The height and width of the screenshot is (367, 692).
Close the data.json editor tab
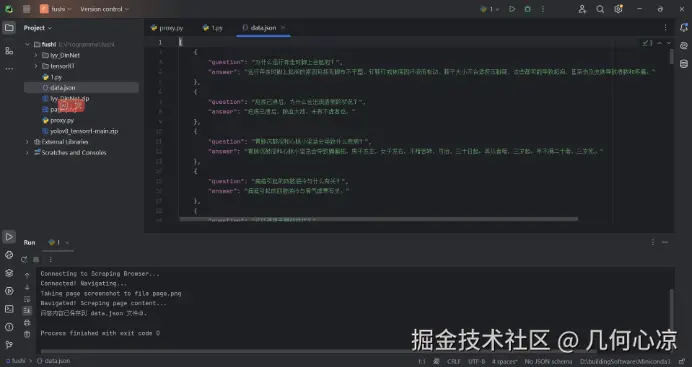(x=283, y=28)
